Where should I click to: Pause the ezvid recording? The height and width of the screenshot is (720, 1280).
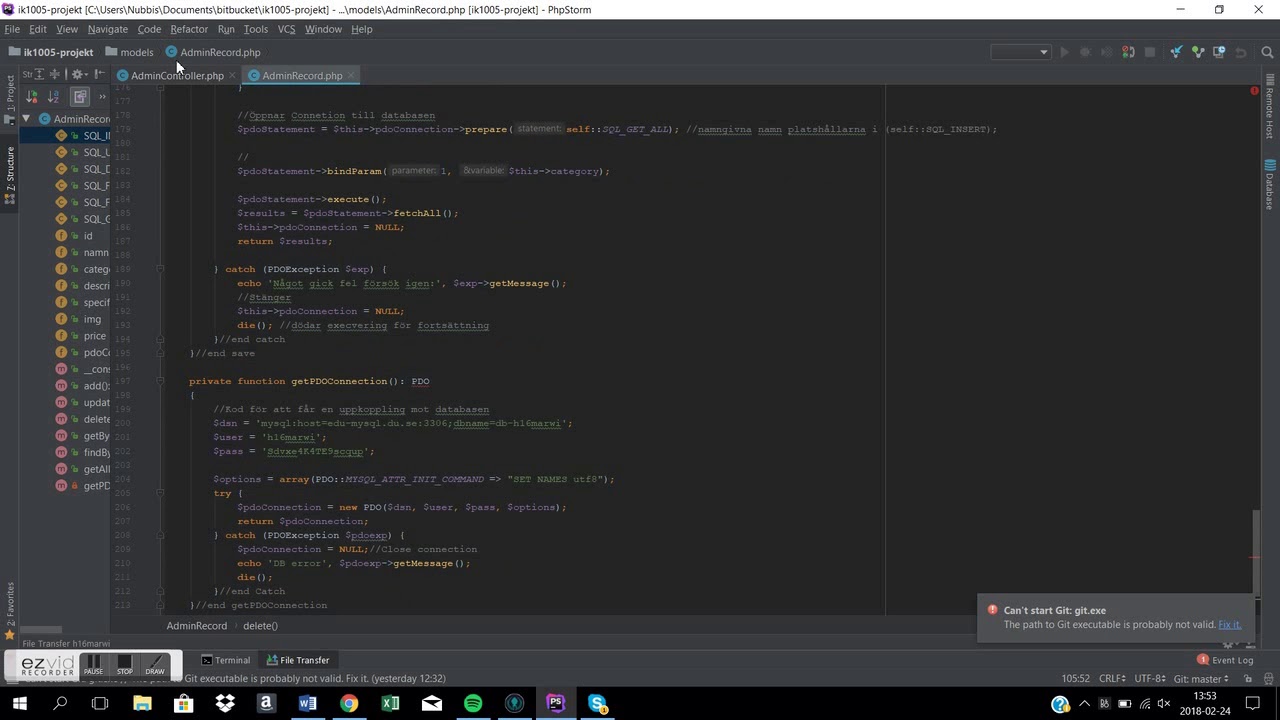pos(93,665)
